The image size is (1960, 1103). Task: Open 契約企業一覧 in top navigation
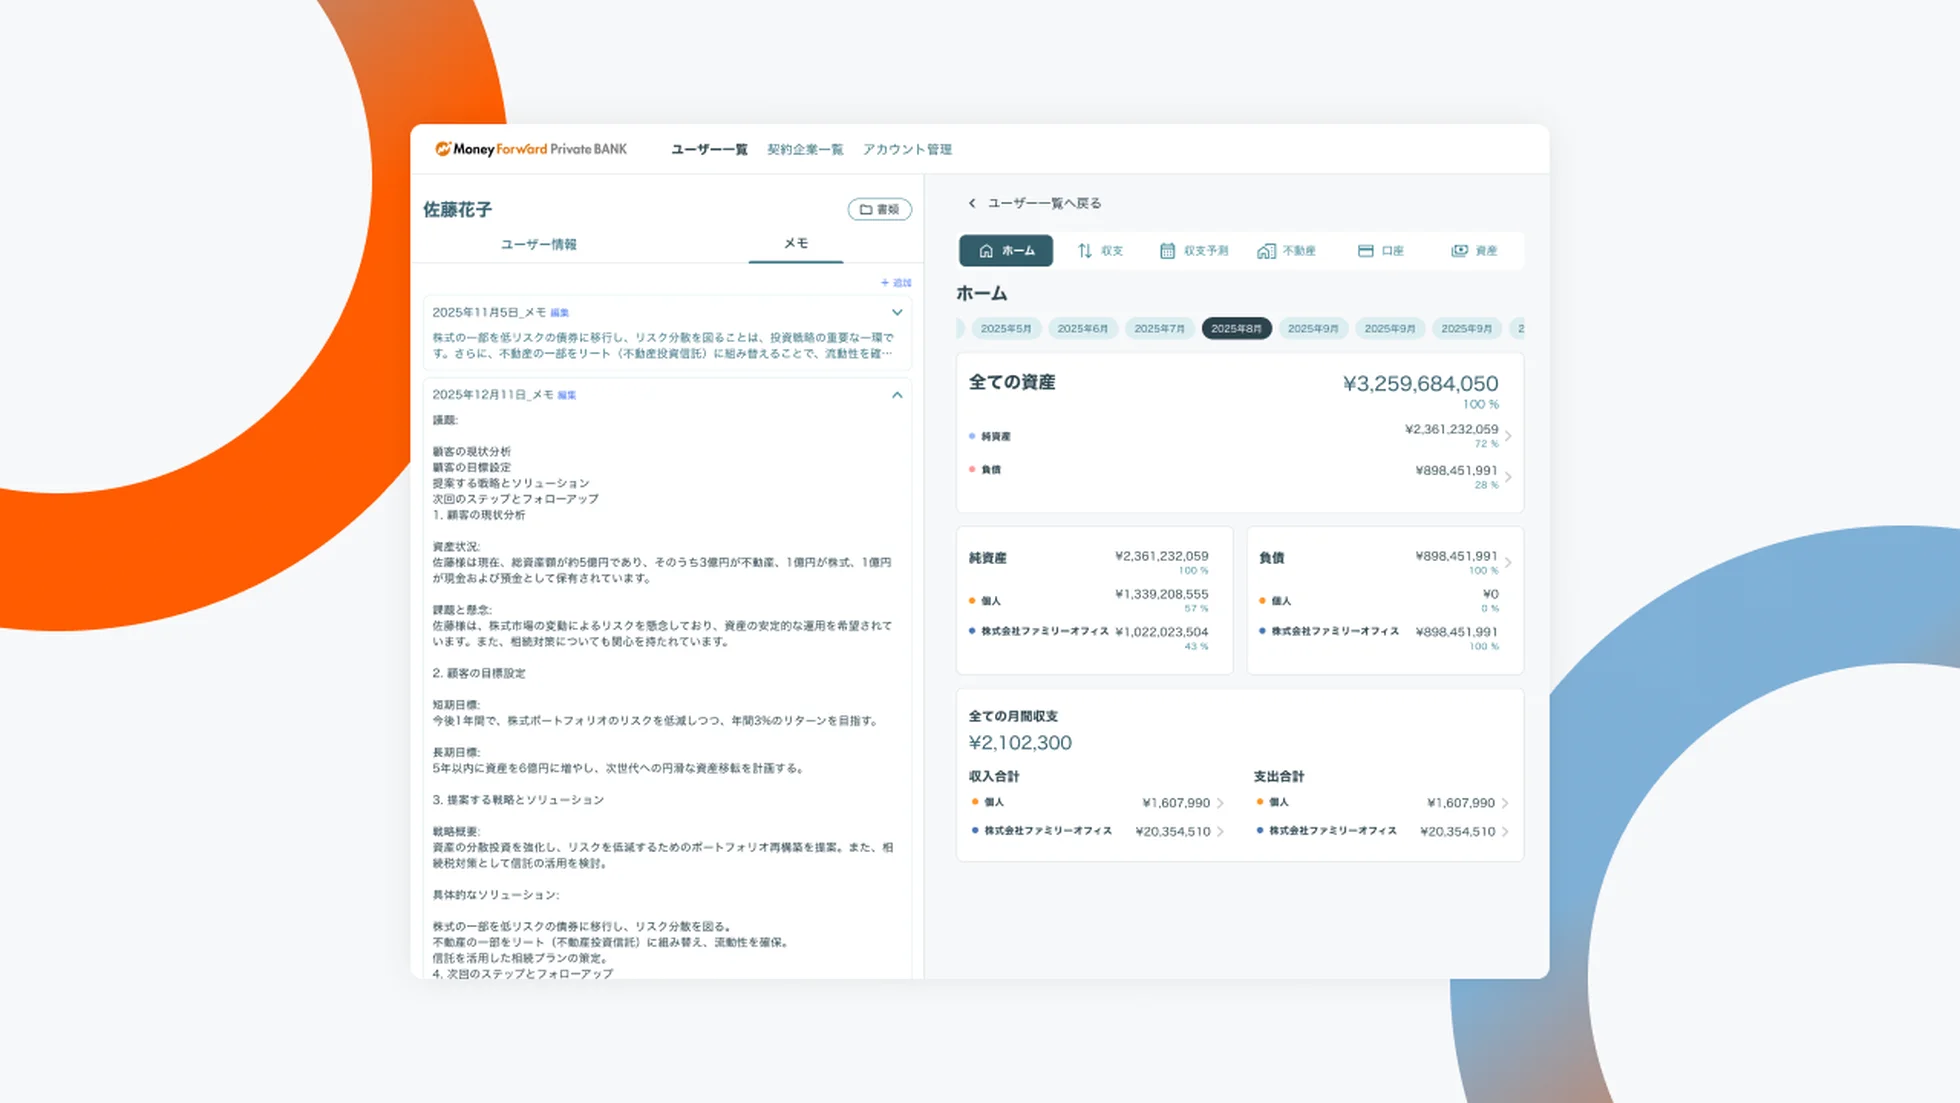(x=805, y=149)
